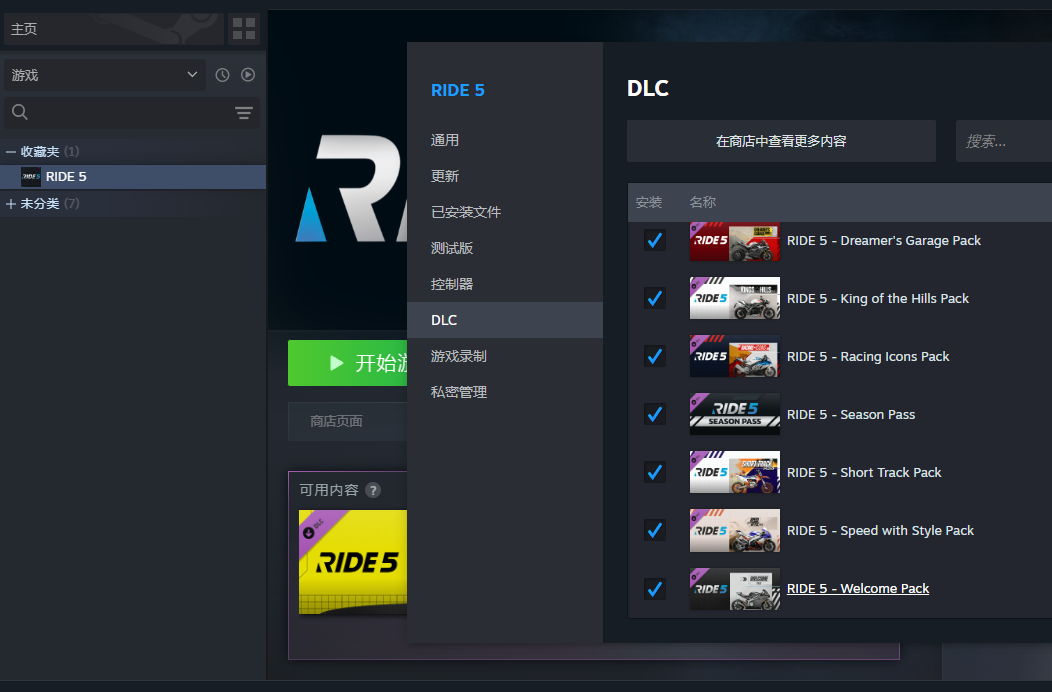The width and height of the screenshot is (1052, 692).
Task: Click the DLC search input field
Action: [1004, 141]
